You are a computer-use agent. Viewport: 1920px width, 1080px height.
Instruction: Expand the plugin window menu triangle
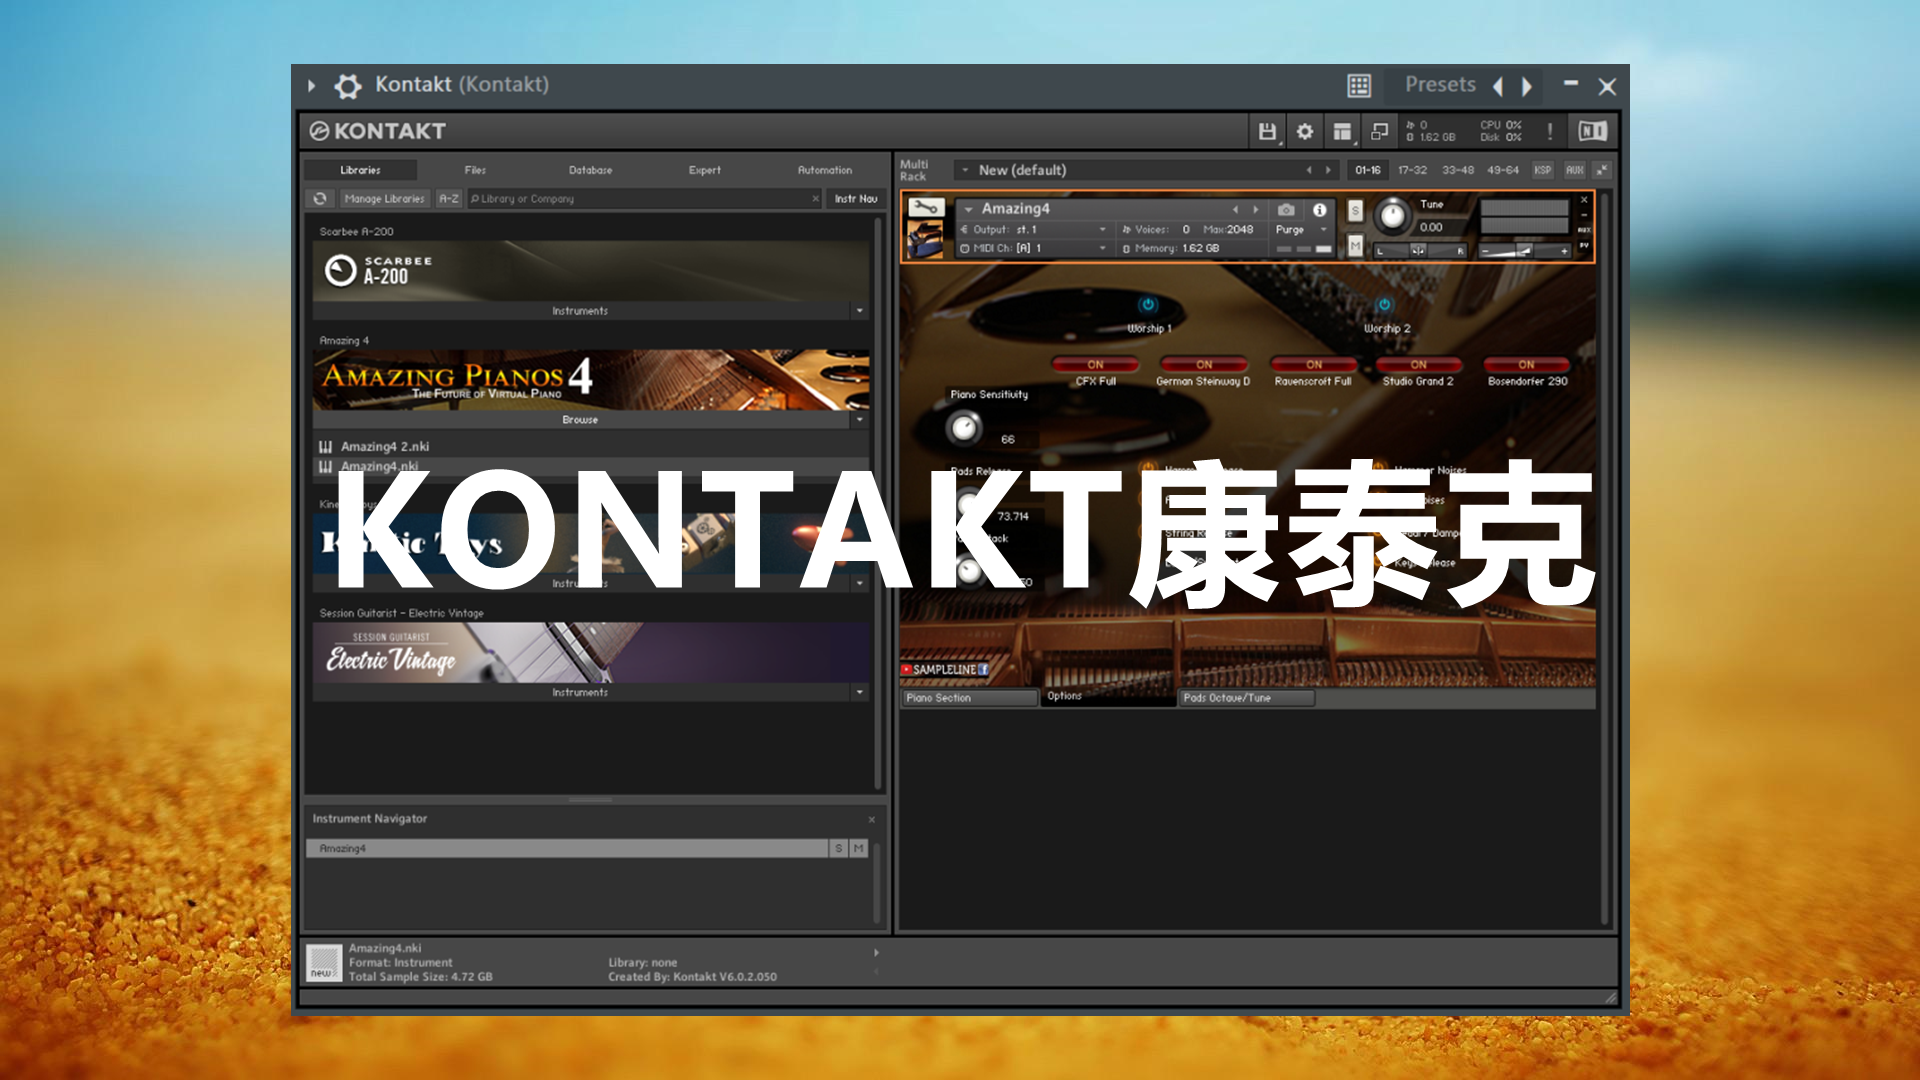[312, 86]
